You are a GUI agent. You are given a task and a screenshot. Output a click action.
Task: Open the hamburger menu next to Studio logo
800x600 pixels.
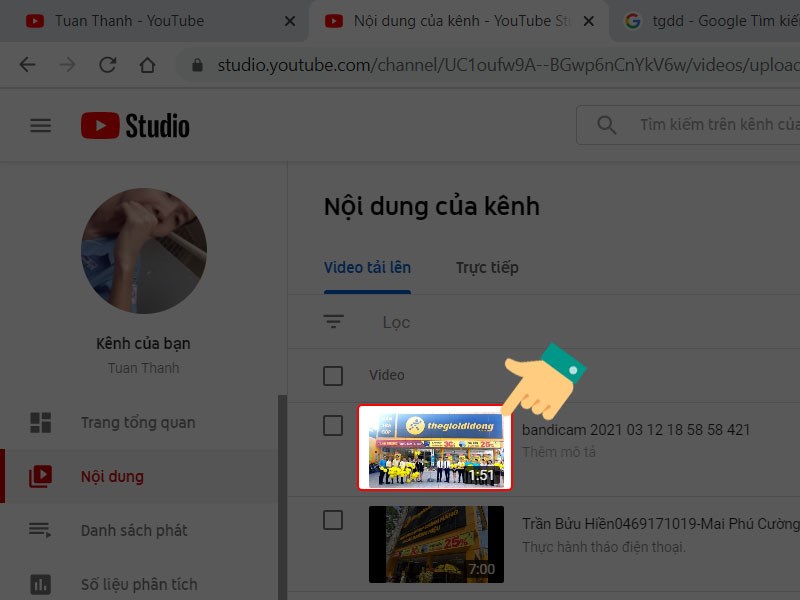pyautogui.click(x=40, y=126)
